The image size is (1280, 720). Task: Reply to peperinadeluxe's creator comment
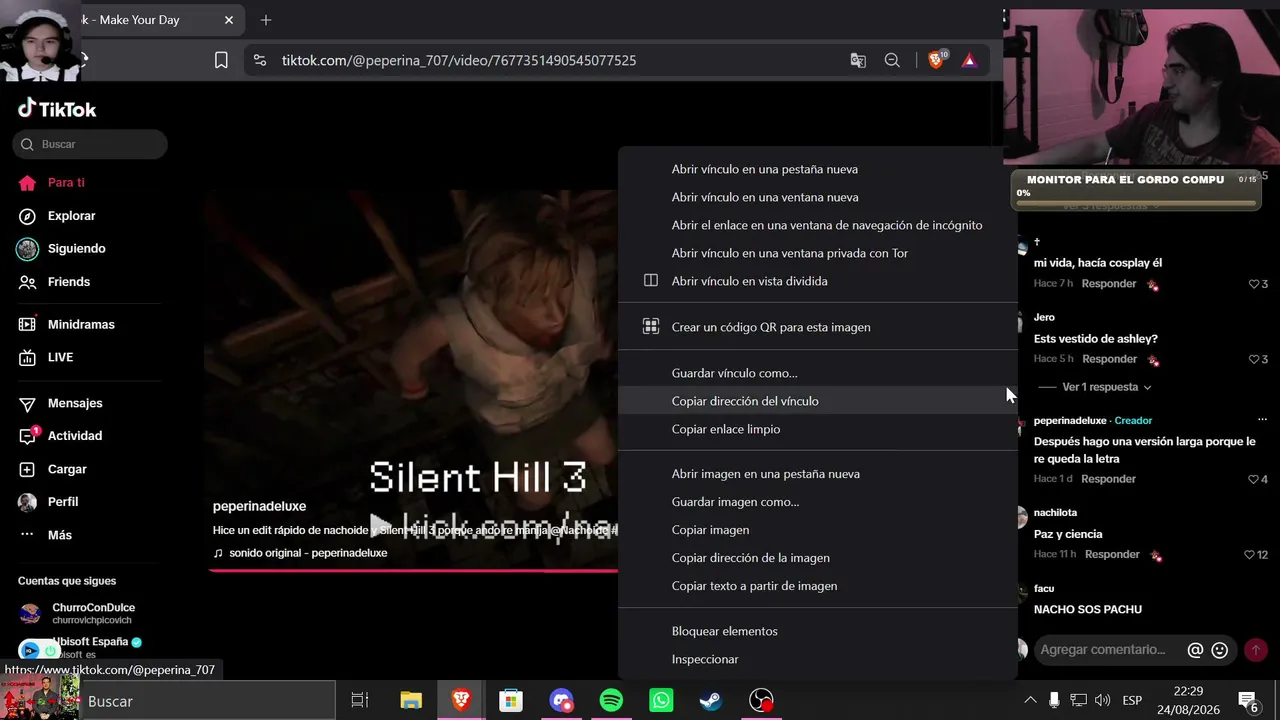(x=1108, y=480)
